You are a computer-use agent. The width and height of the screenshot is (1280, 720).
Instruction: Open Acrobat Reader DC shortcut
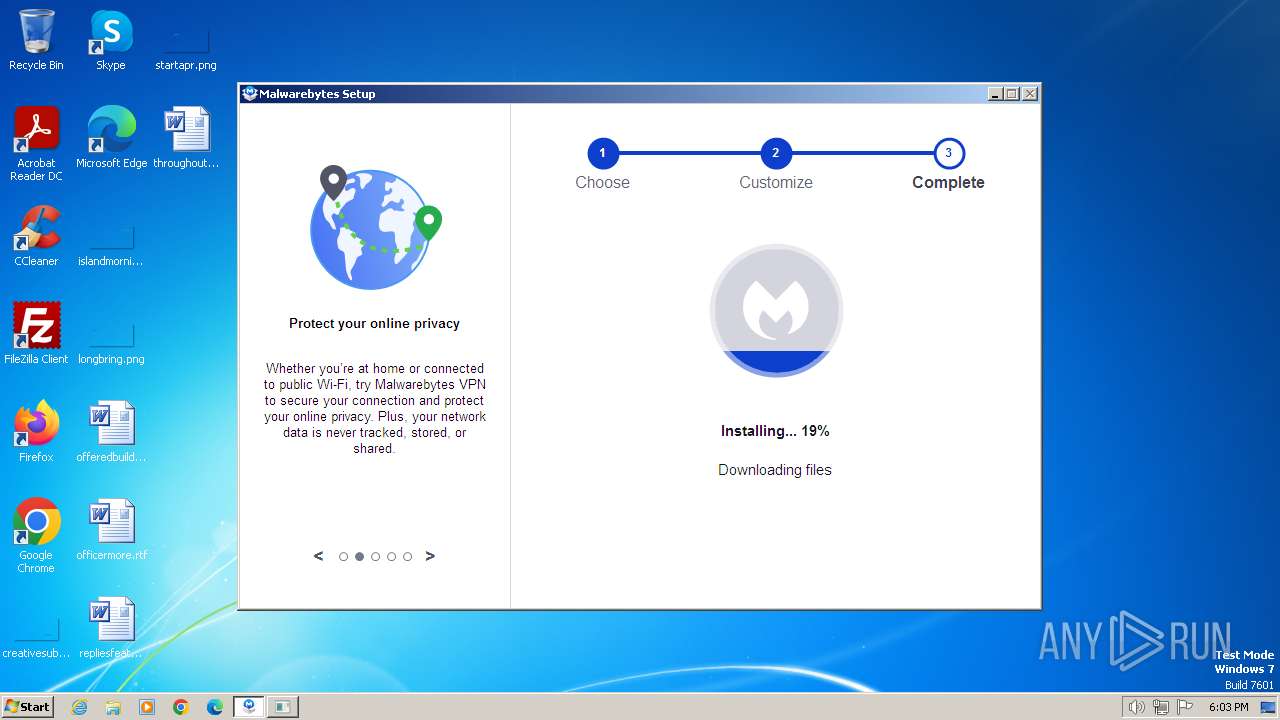coord(36,144)
